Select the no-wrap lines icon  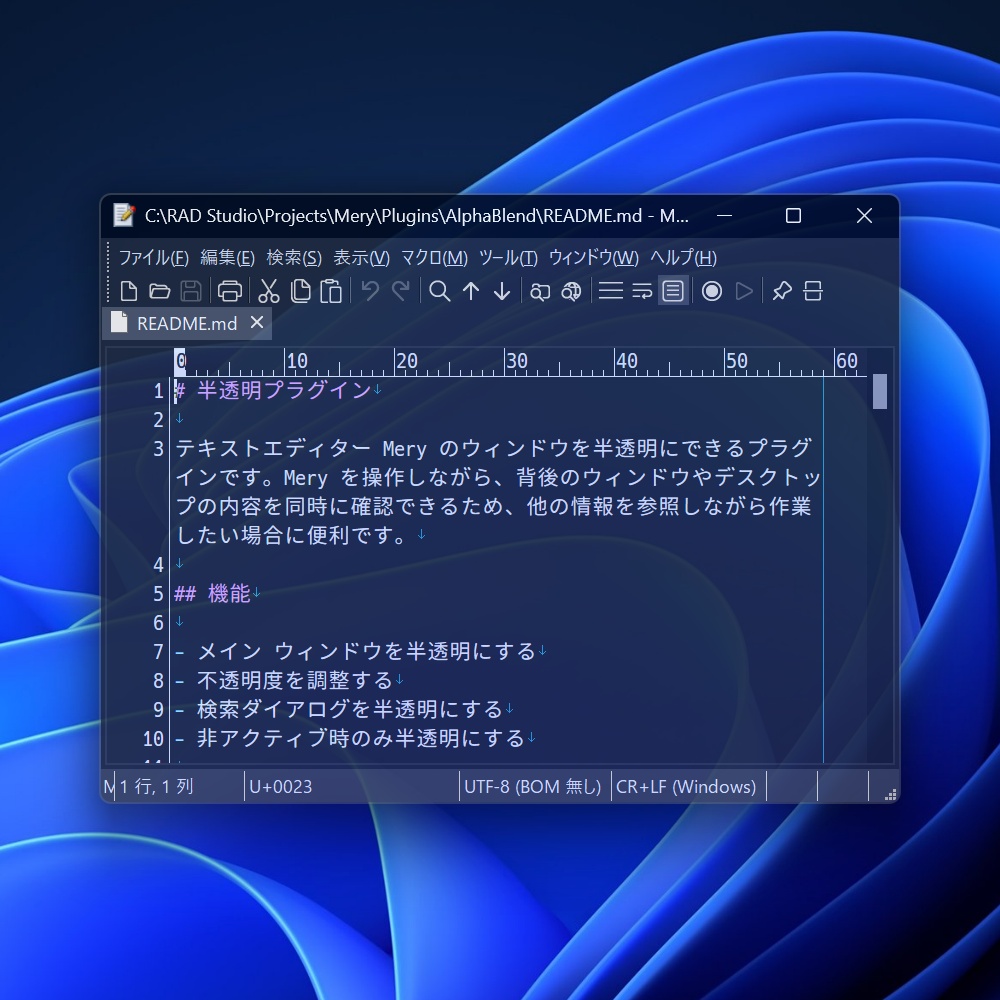[610, 291]
